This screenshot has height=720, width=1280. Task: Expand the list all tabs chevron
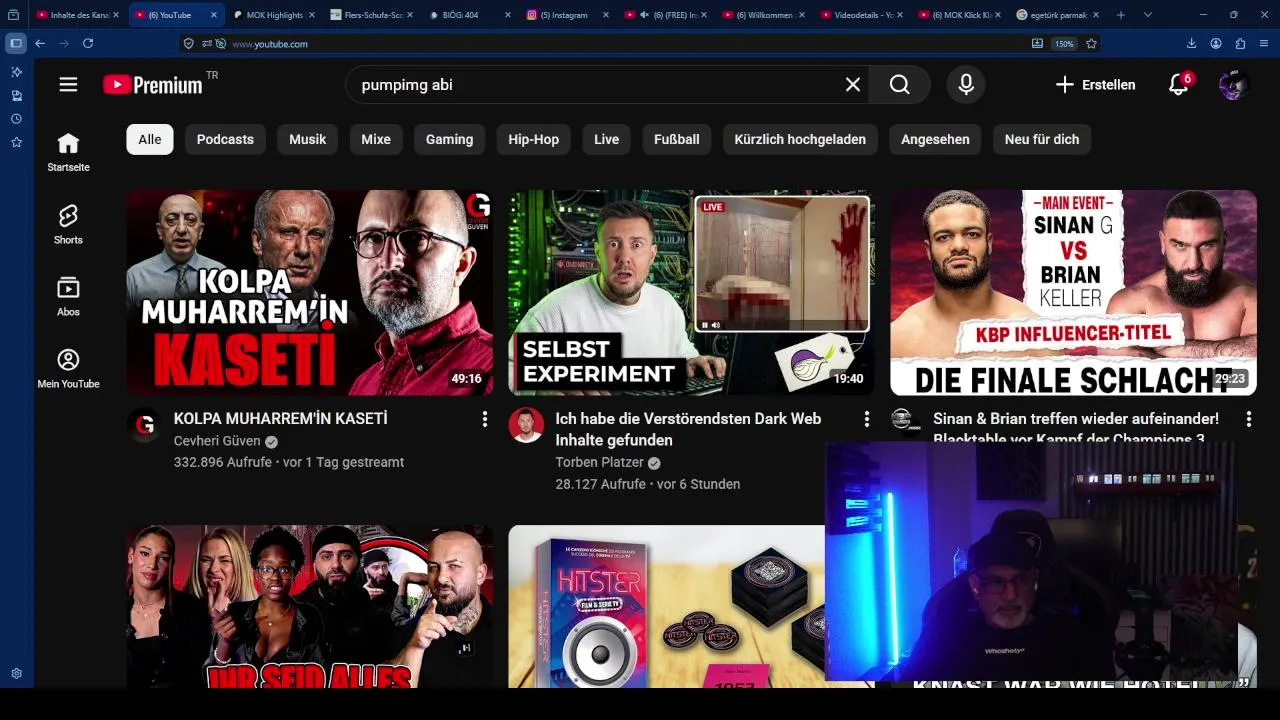pos(1147,15)
